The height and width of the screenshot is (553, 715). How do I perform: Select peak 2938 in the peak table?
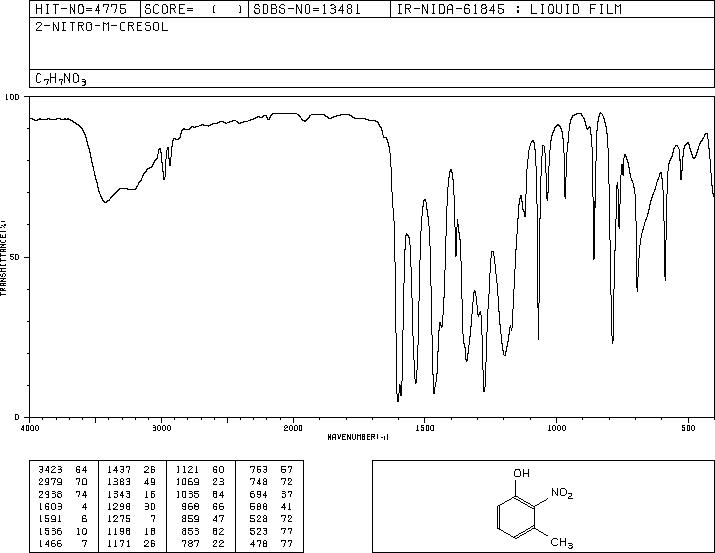[50, 494]
